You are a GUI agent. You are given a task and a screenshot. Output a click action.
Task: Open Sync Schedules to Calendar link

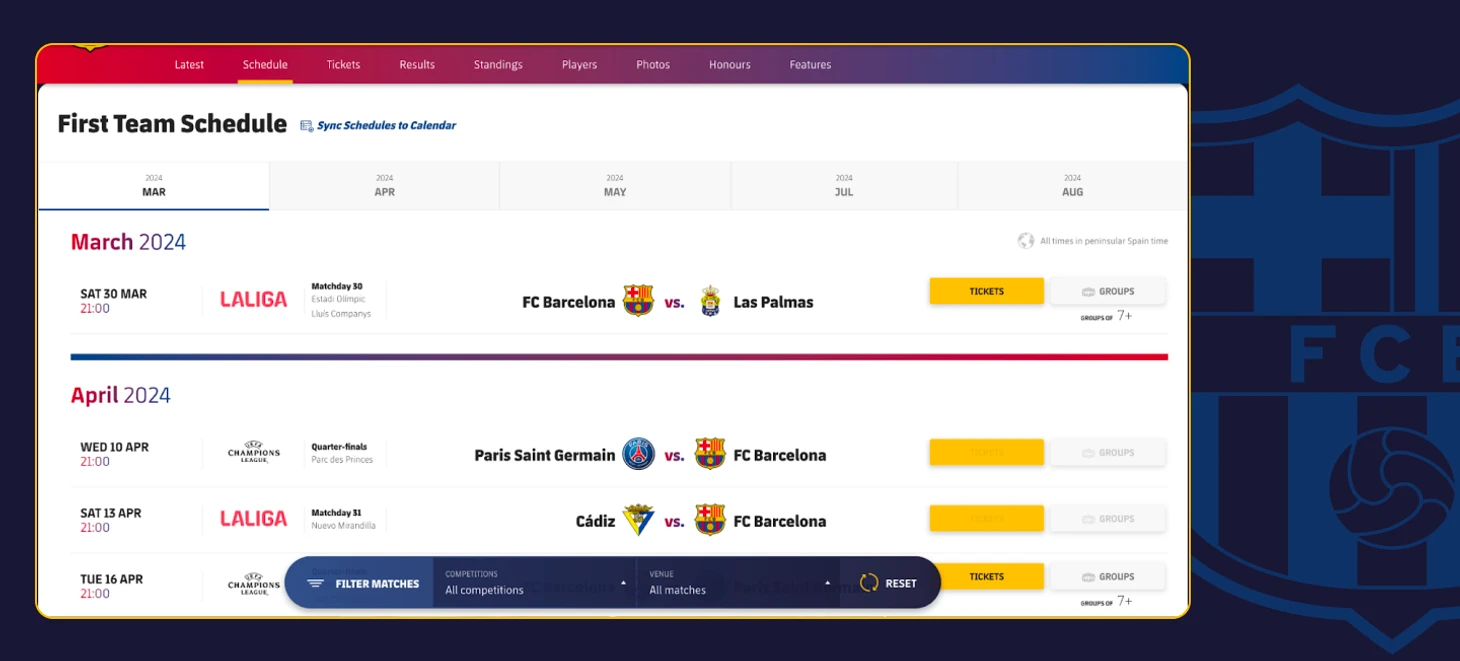[386, 126]
